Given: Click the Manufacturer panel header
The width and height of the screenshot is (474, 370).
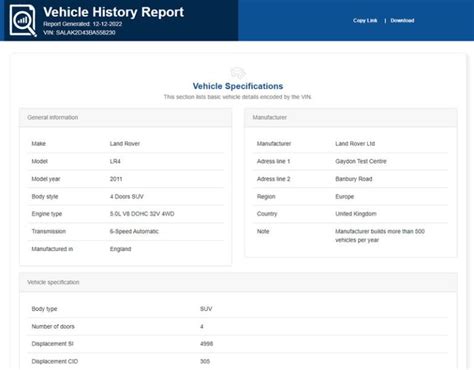Looking at the screenshot, I should tap(351, 117).
